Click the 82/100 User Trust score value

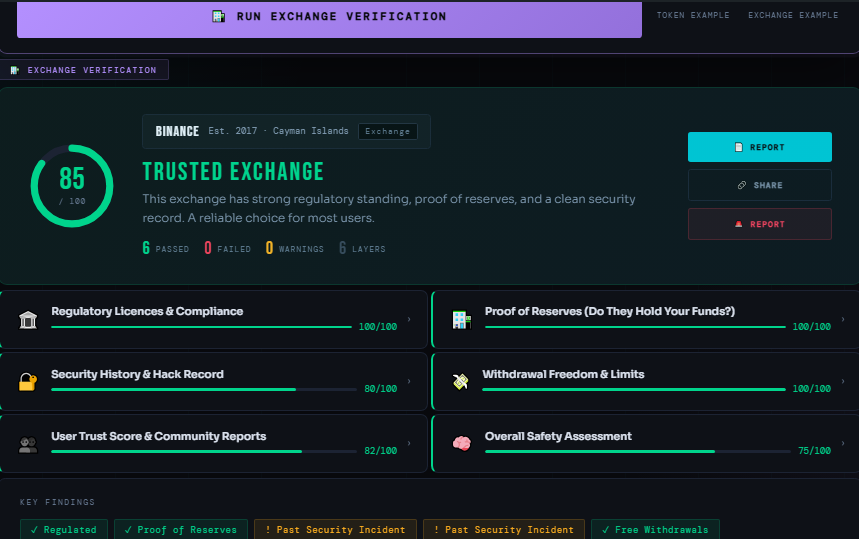380,450
